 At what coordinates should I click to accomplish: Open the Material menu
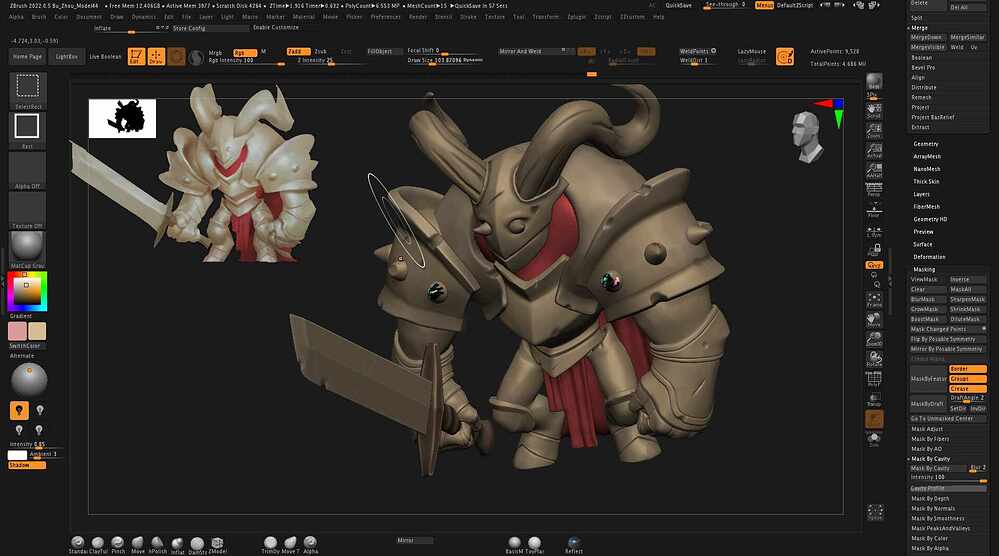(303, 17)
